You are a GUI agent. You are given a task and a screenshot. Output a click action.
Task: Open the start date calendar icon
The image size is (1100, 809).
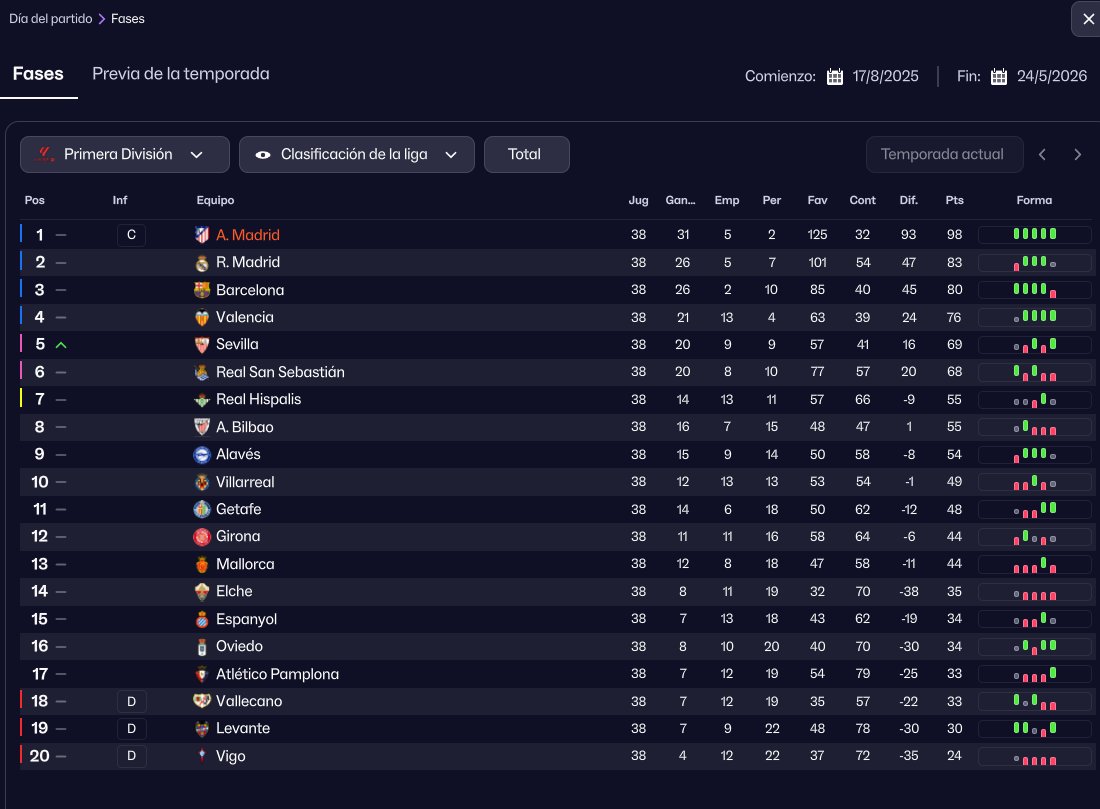pyautogui.click(x=835, y=77)
